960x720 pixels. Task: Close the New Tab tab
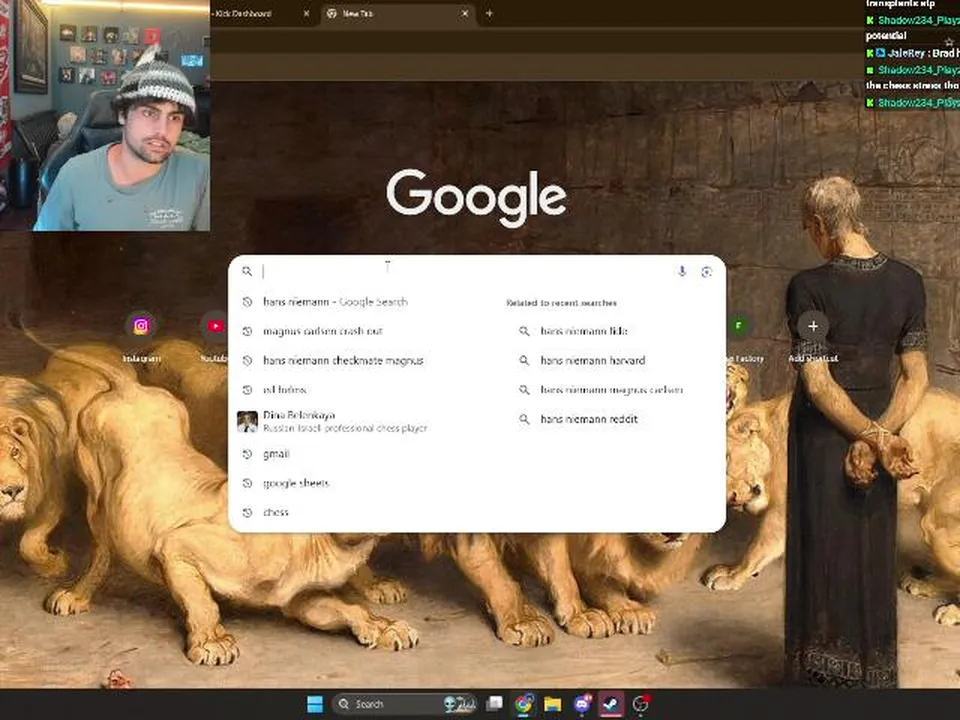(465, 13)
